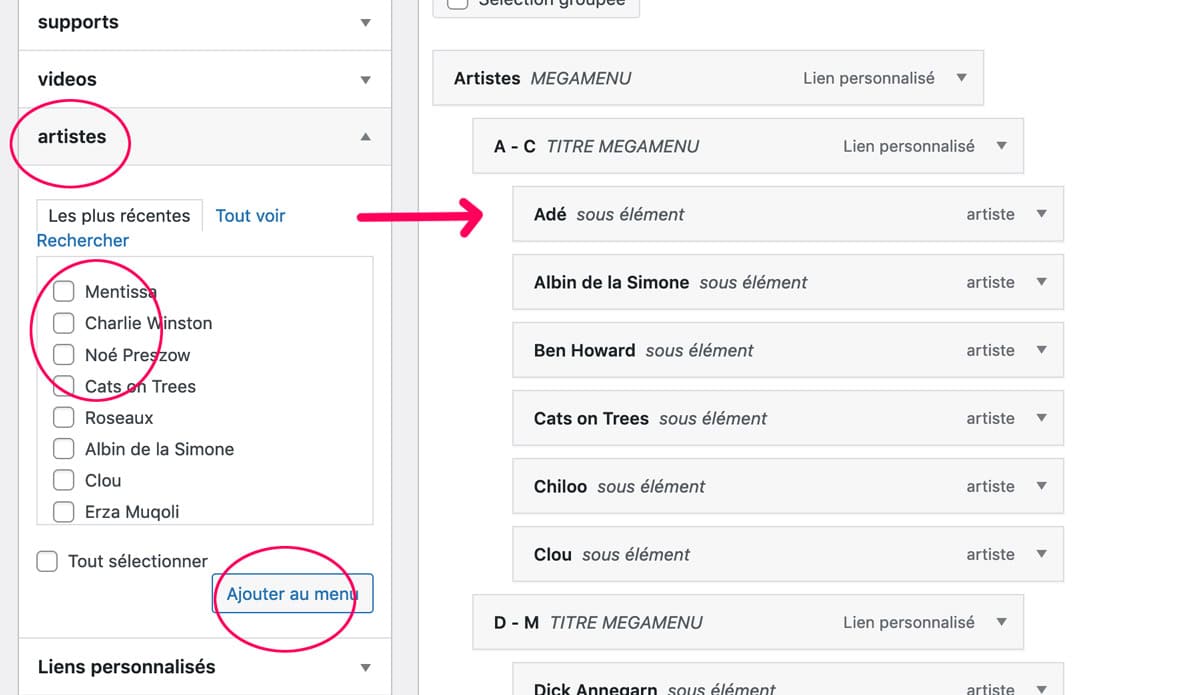This screenshot has height=695, width=1200.
Task: Select the Albin de la Simone menu title
Action: [x=611, y=282]
